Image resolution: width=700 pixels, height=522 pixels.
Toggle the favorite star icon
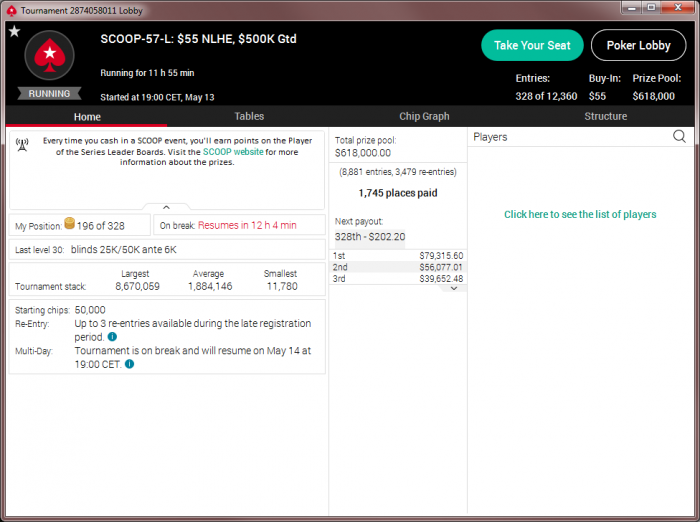[x=14, y=31]
